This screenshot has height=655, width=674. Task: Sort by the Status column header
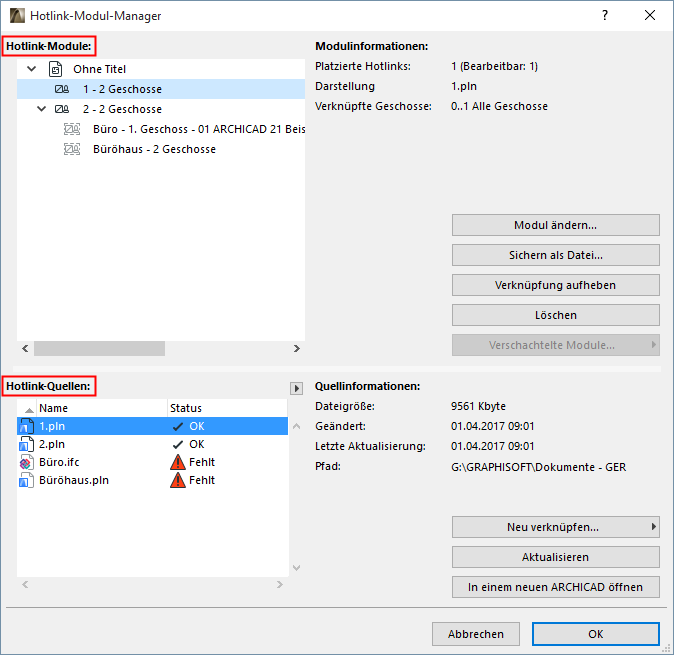pyautogui.click(x=227, y=408)
